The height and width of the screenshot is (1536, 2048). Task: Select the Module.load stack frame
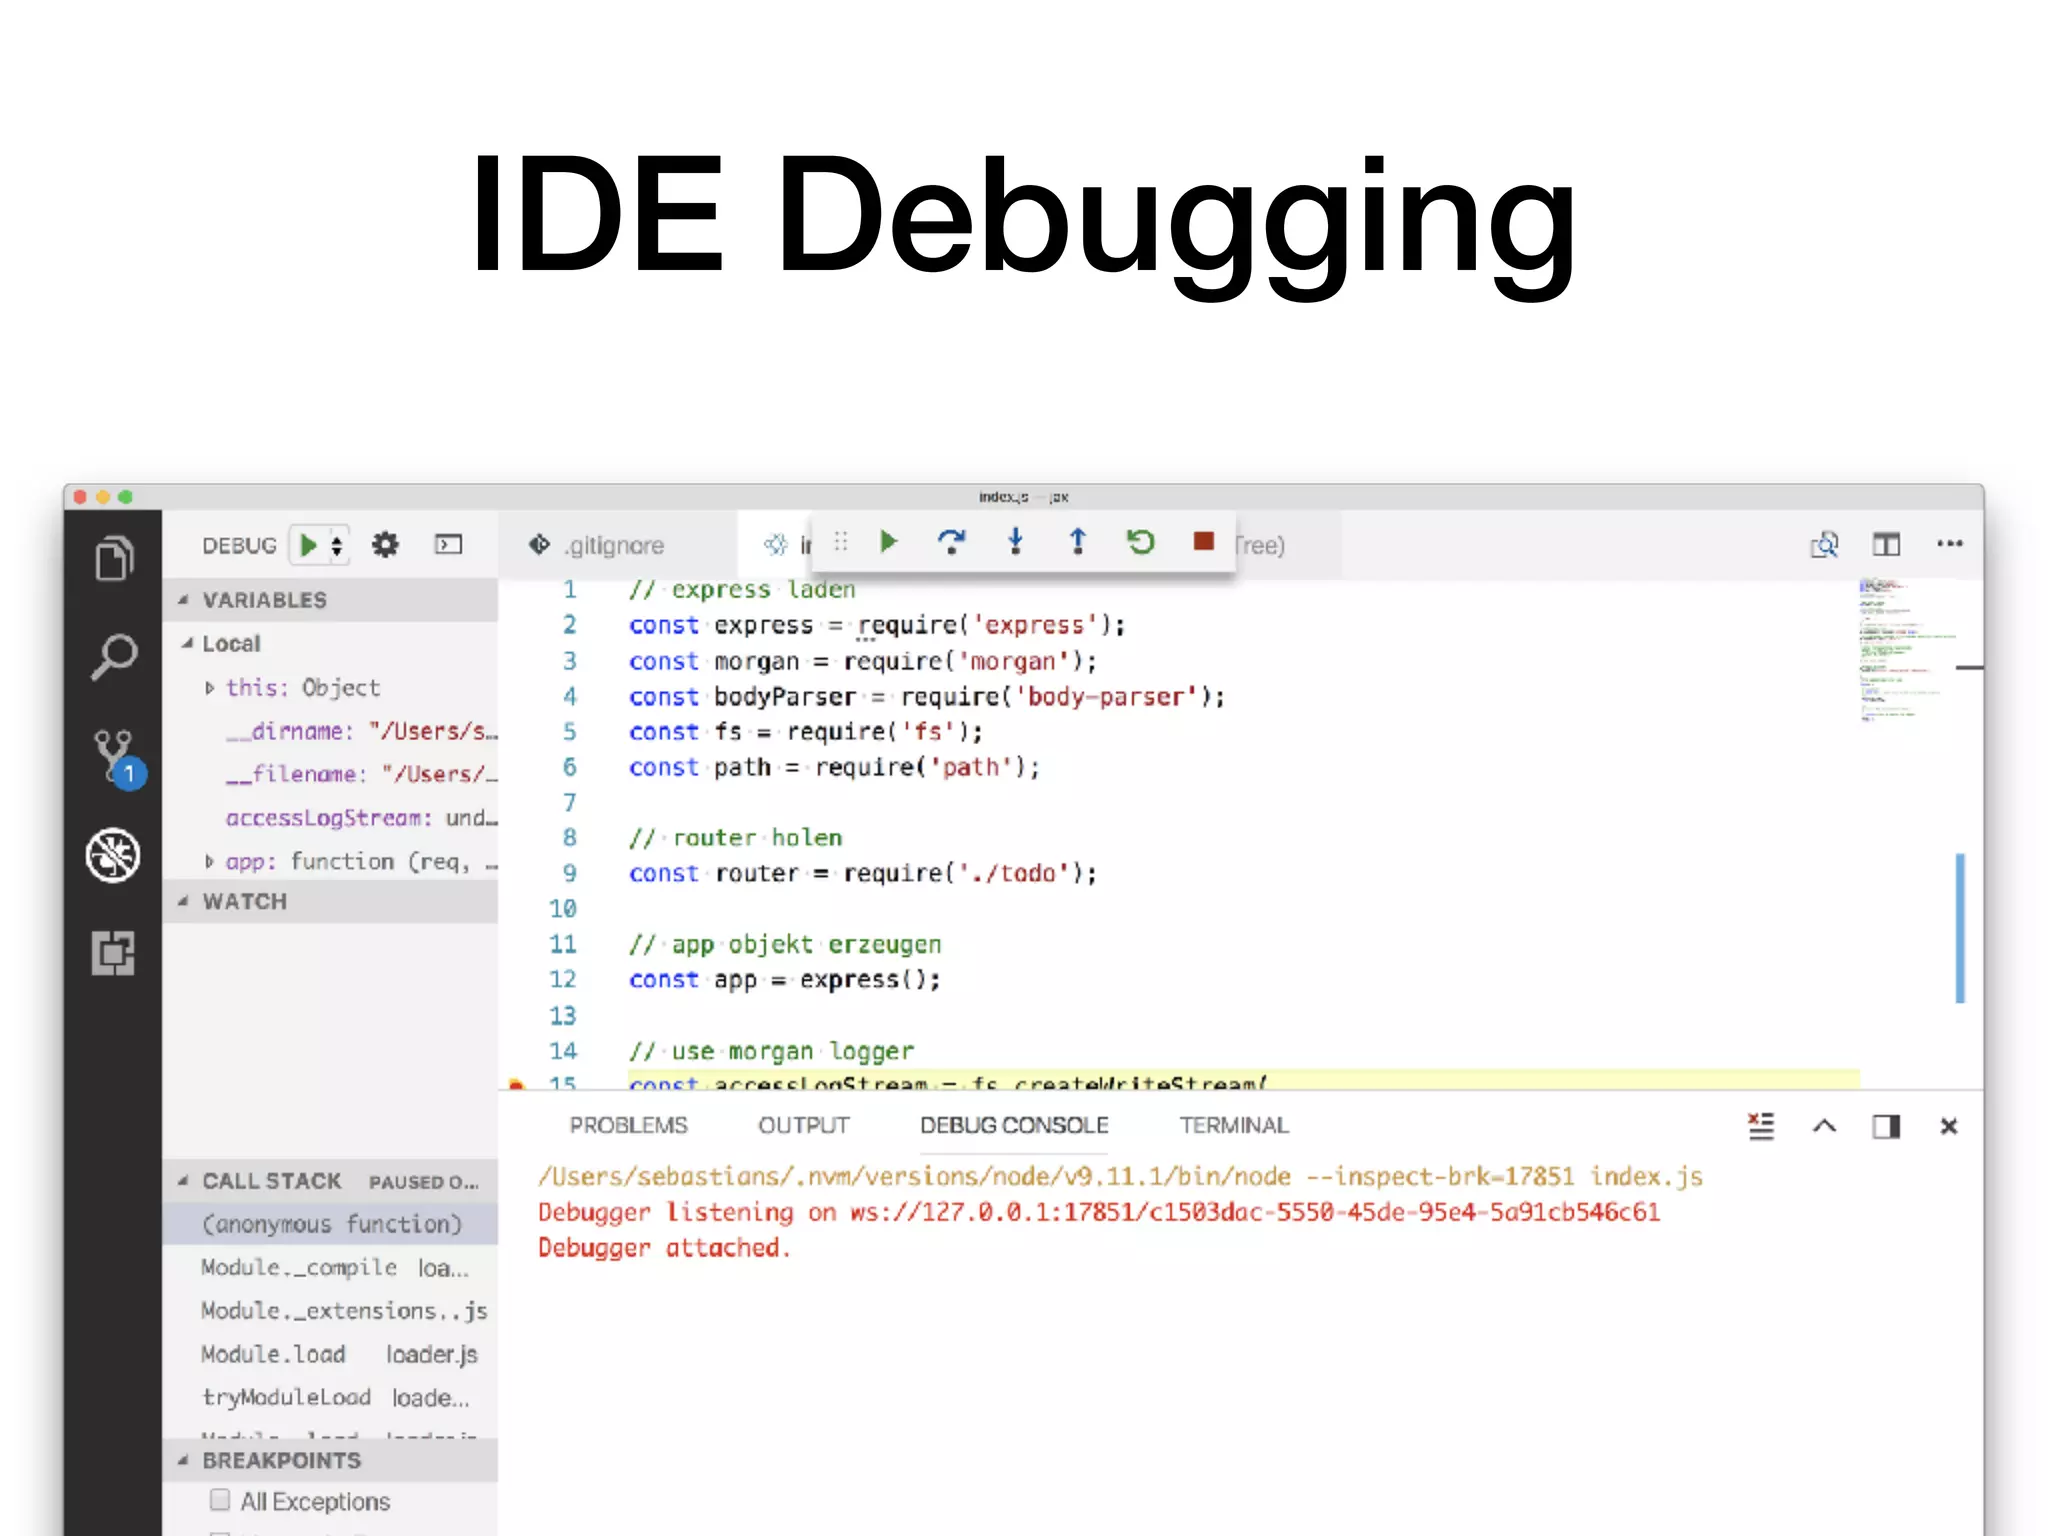pyautogui.click(x=330, y=1354)
